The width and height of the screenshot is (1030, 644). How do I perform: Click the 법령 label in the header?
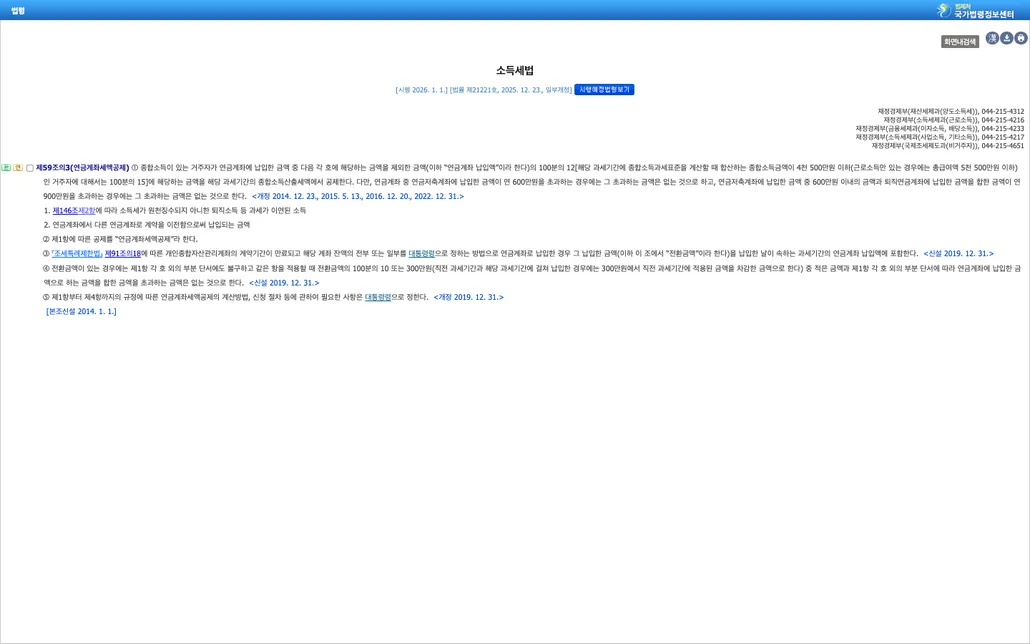pos(18,11)
